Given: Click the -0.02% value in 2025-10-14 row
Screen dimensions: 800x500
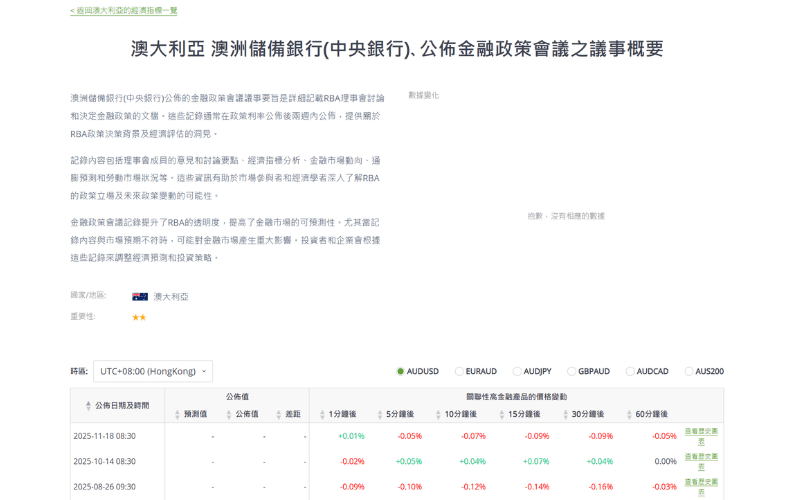Looking at the screenshot, I should 352,461.
